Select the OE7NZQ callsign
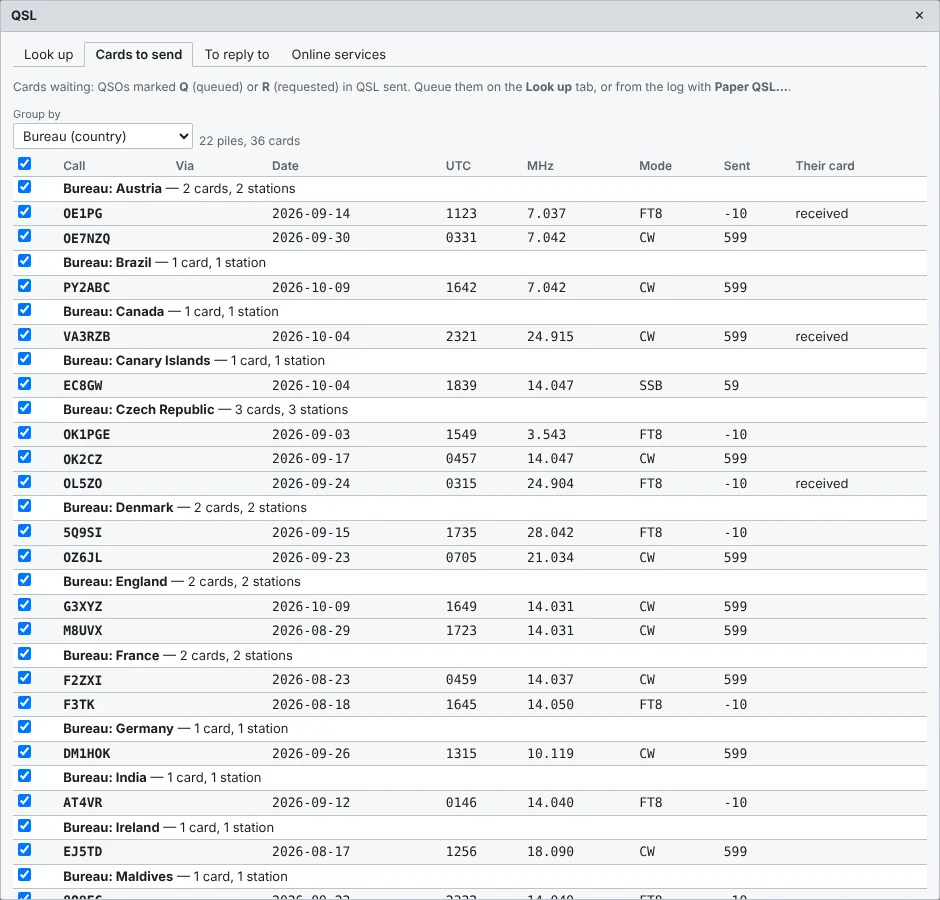 click(87, 238)
